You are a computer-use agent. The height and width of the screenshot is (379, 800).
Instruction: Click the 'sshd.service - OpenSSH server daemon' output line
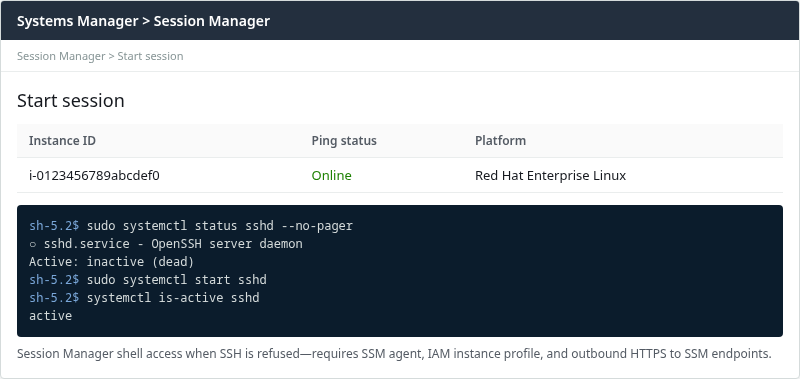click(x=166, y=244)
